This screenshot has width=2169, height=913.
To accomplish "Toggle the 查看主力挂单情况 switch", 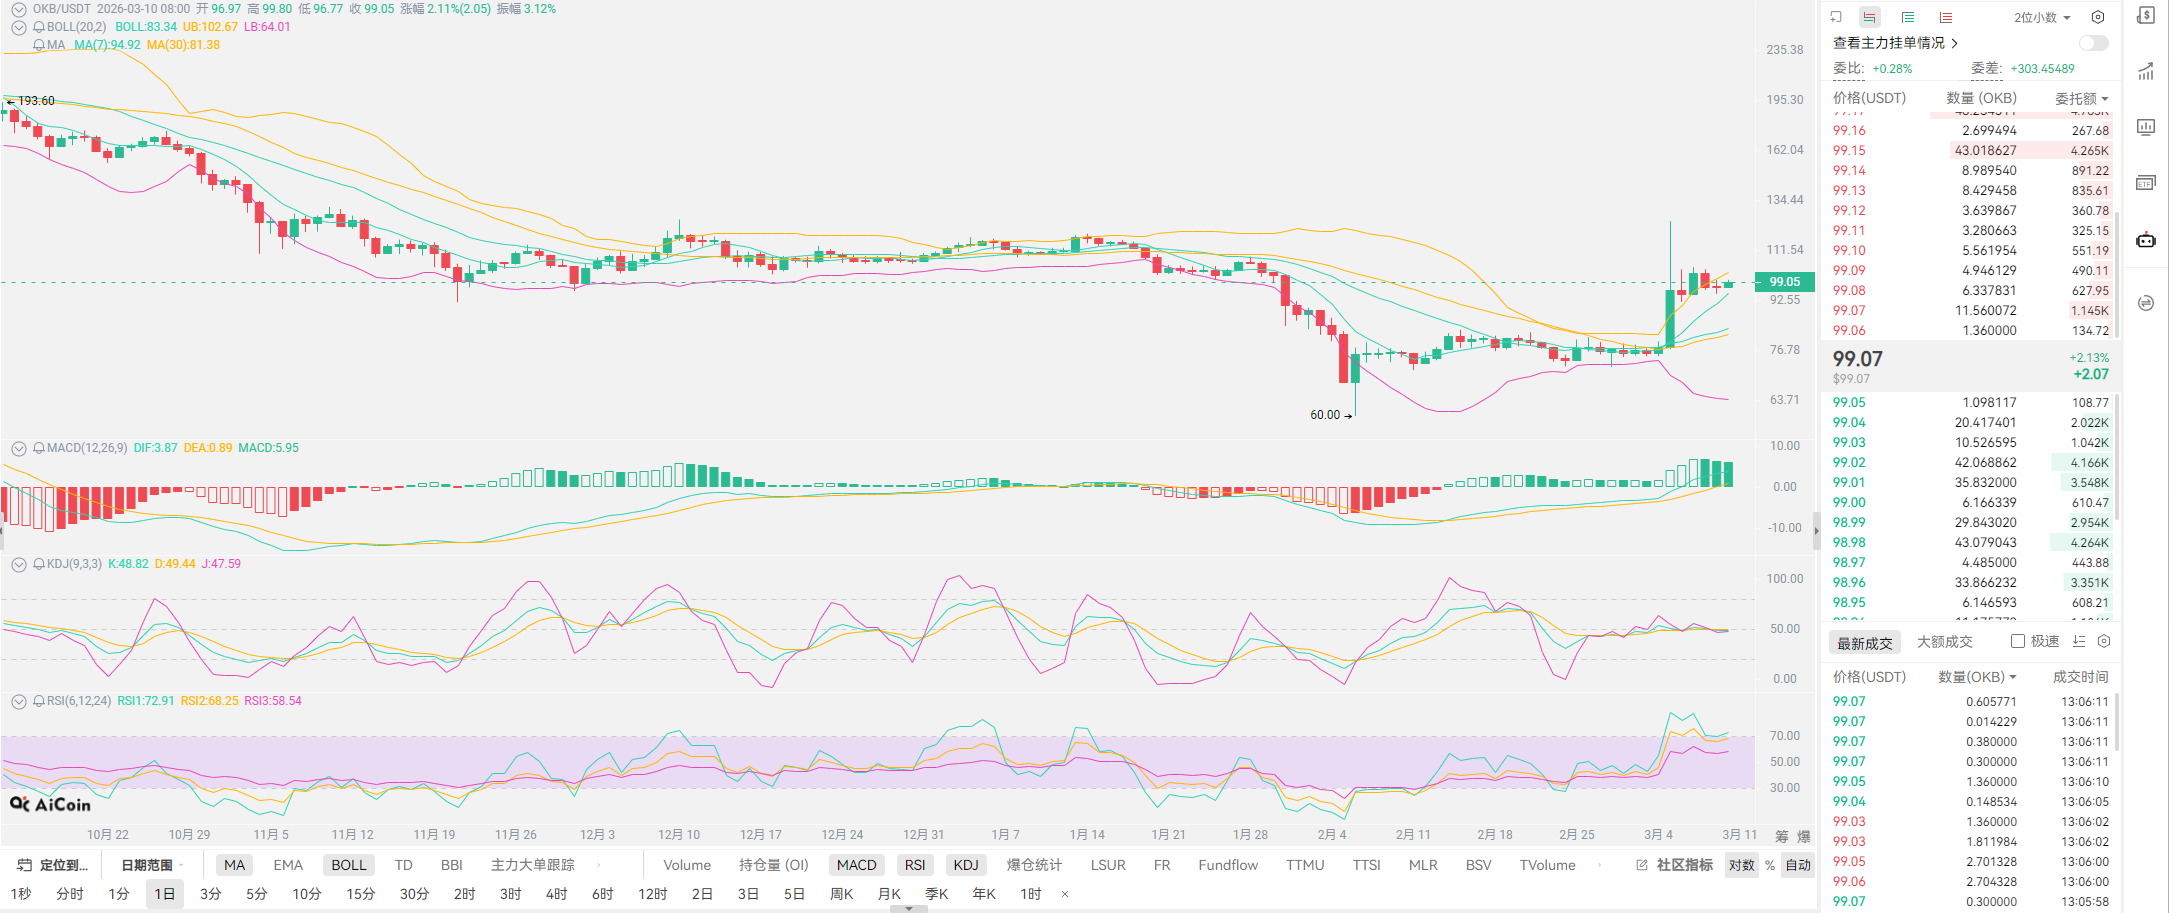I will point(2093,43).
